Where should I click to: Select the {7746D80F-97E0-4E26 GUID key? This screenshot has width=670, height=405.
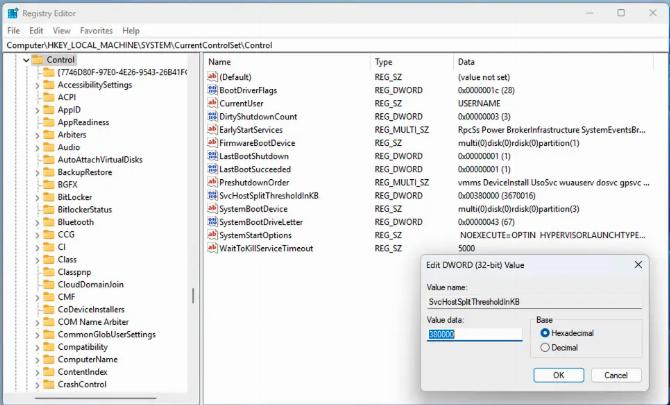122,72
